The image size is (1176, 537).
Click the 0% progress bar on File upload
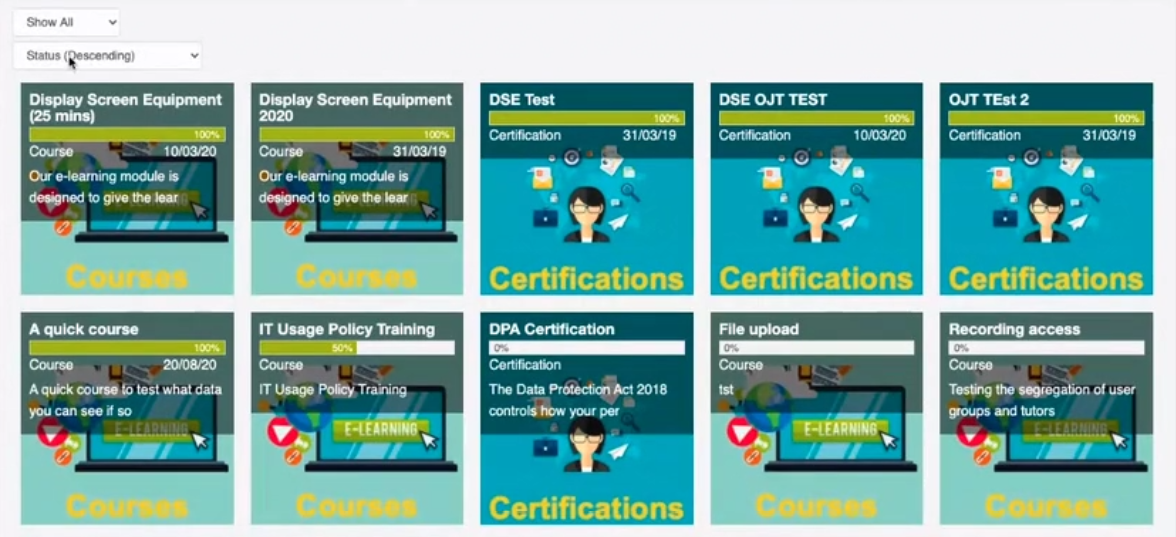tap(816, 348)
